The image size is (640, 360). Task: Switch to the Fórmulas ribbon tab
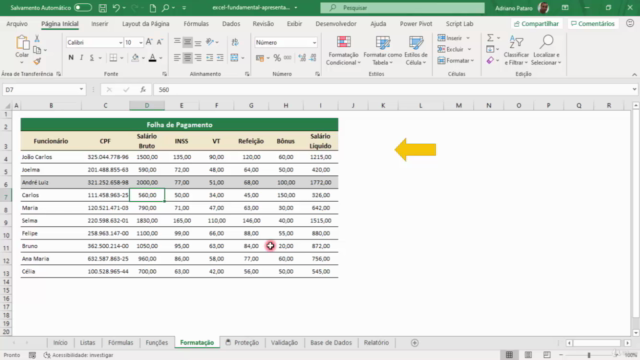[x=196, y=24]
